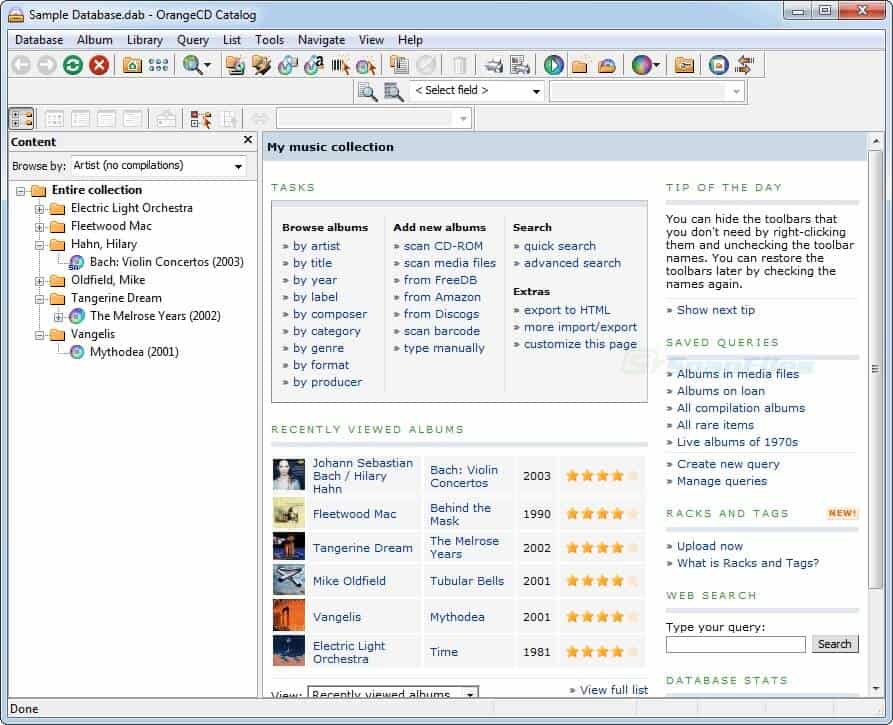Open the Navigate menu

[x=321, y=40]
